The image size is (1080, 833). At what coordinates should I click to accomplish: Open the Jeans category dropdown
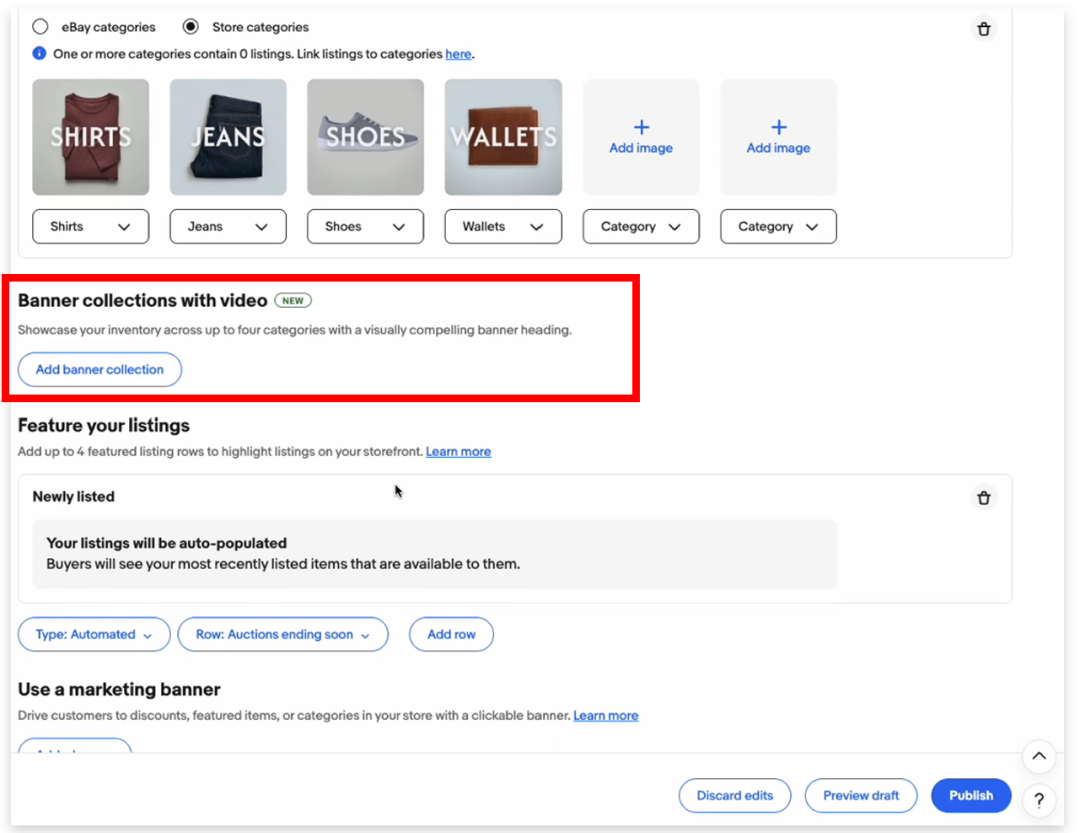pos(228,227)
